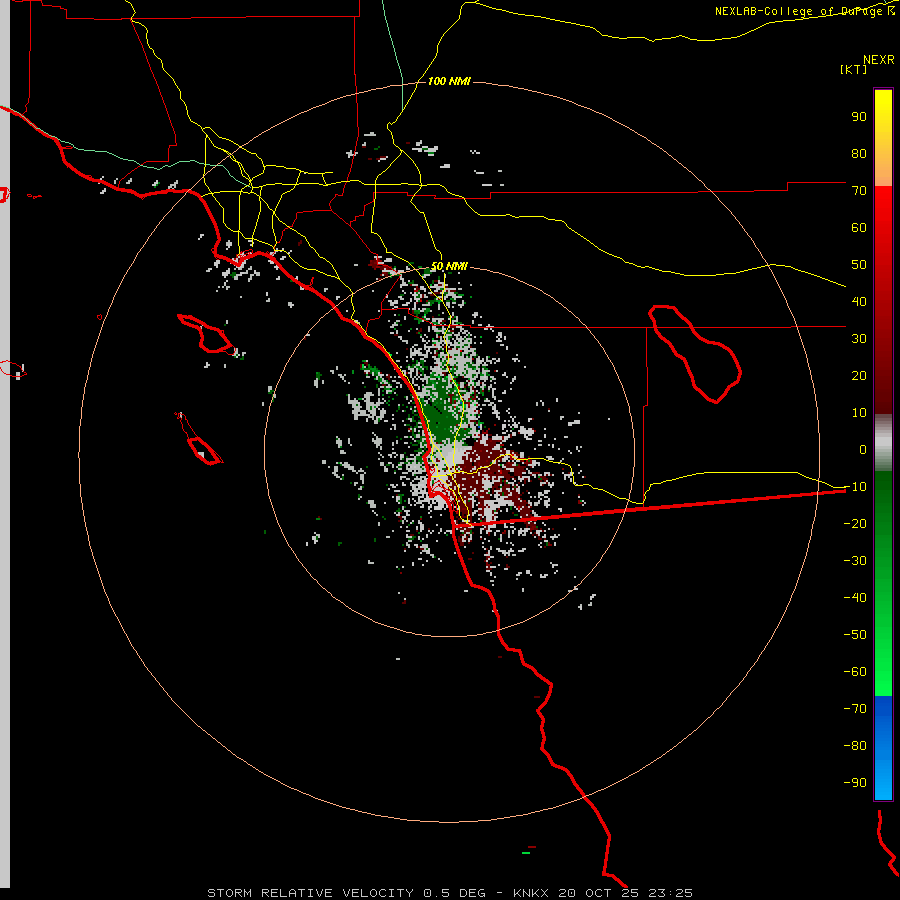Pick the bright red band below 70

coord(883,210)
